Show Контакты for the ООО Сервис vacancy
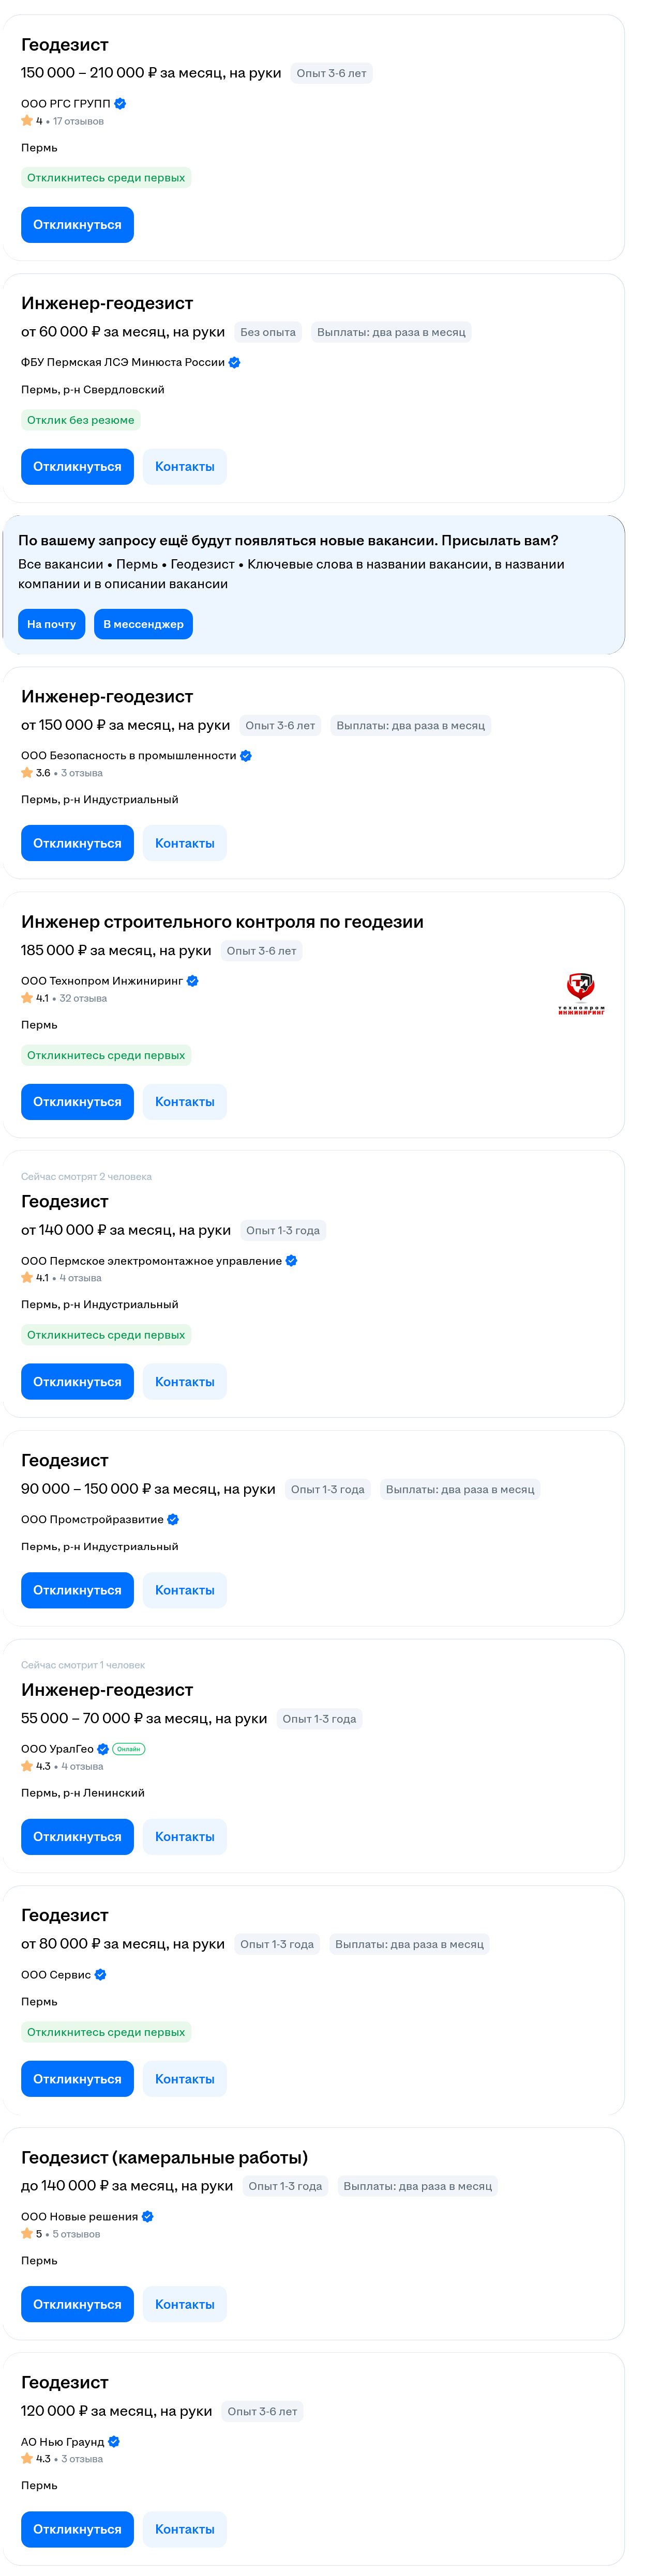The width and height of the screenshot is (647, 2576). [185, 2079]
